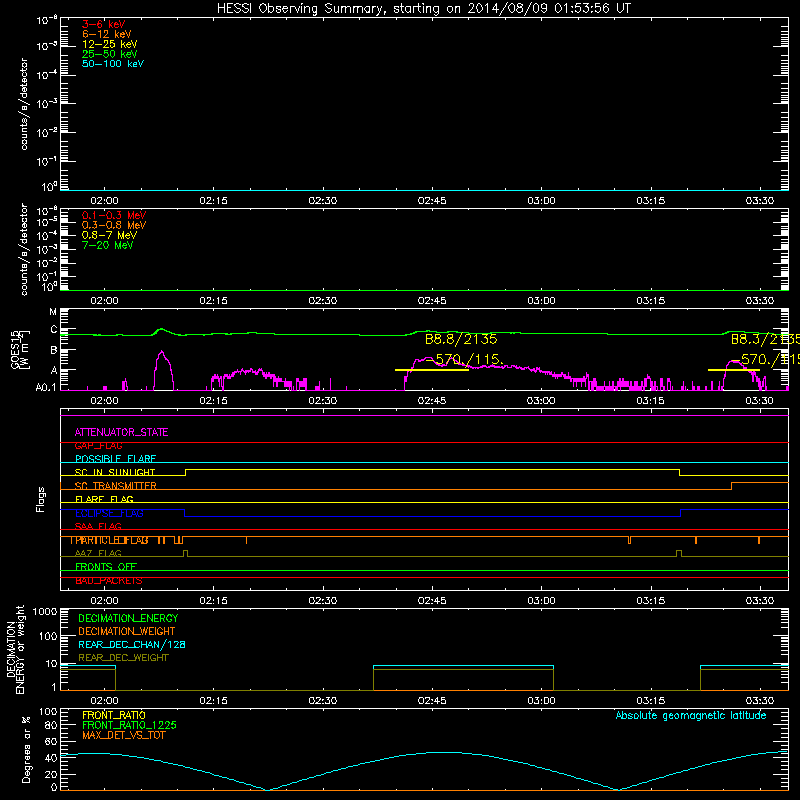Screen dimensions: 800x800
Task: Click the REAR_DEC_WEIGHT legend label
Action: coord(123,658)
